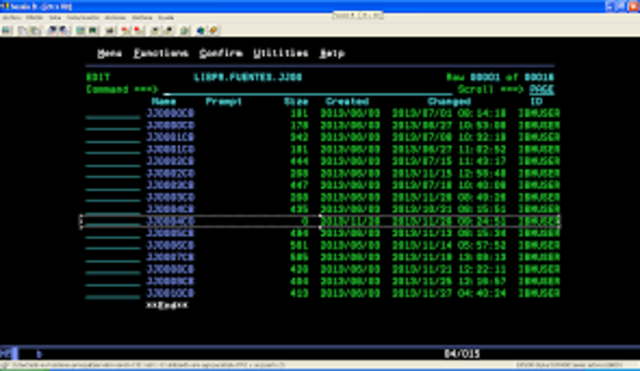Open Color mapping toolbar icon
The width and height of the screenshot is (640, 371).
tap(93, 31)
